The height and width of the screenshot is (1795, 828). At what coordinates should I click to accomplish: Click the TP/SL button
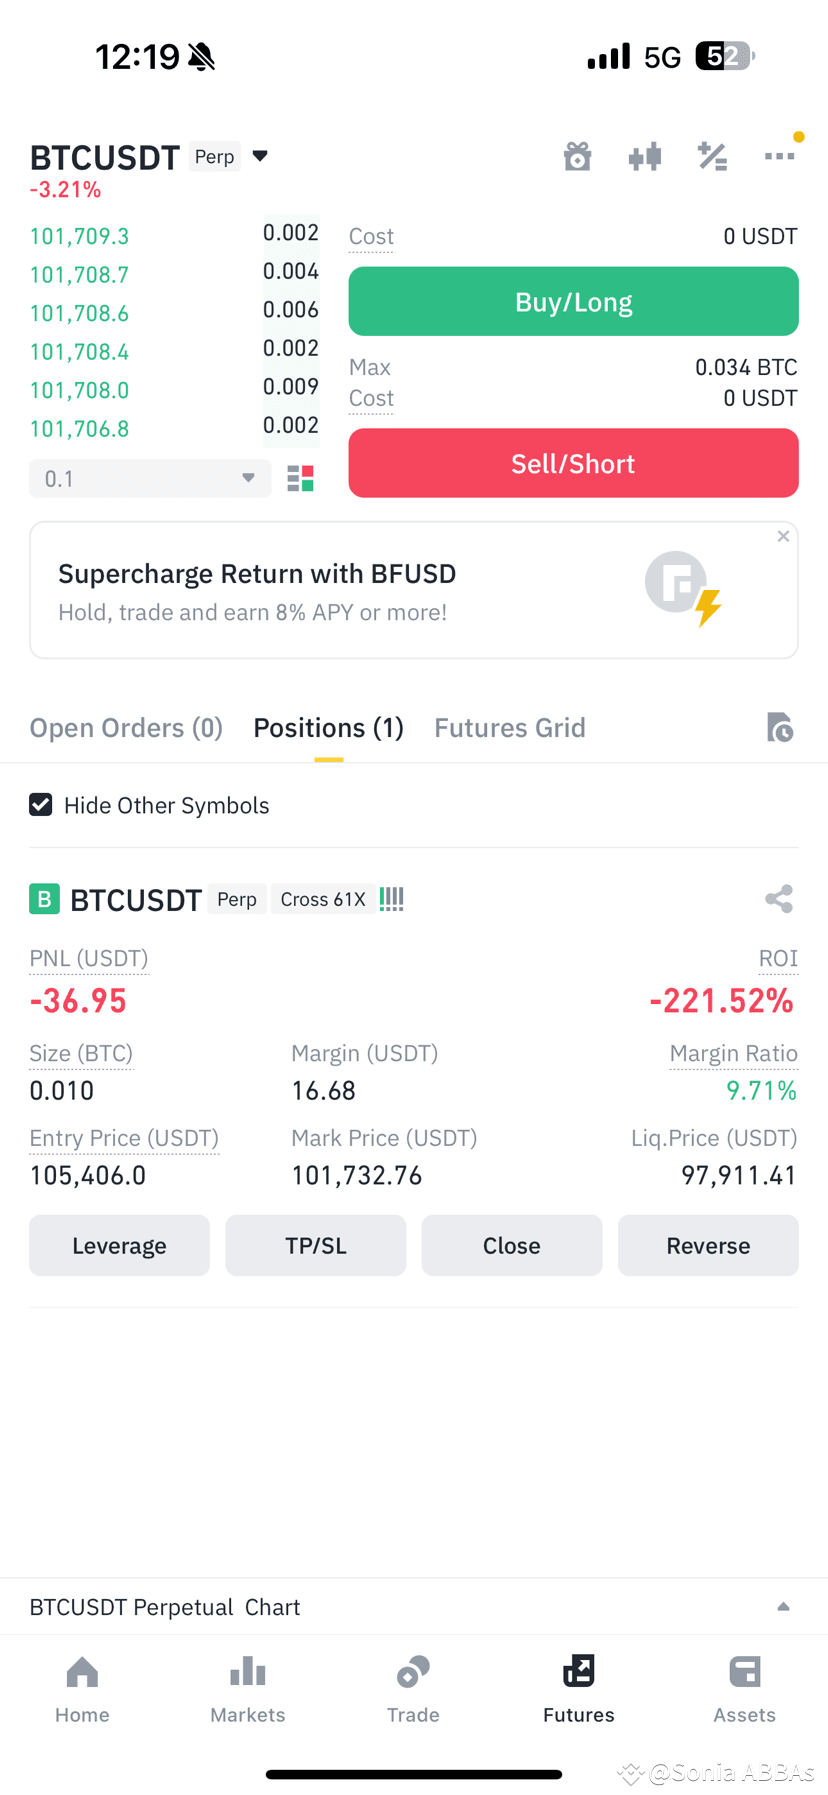(x=316, y=1245)
